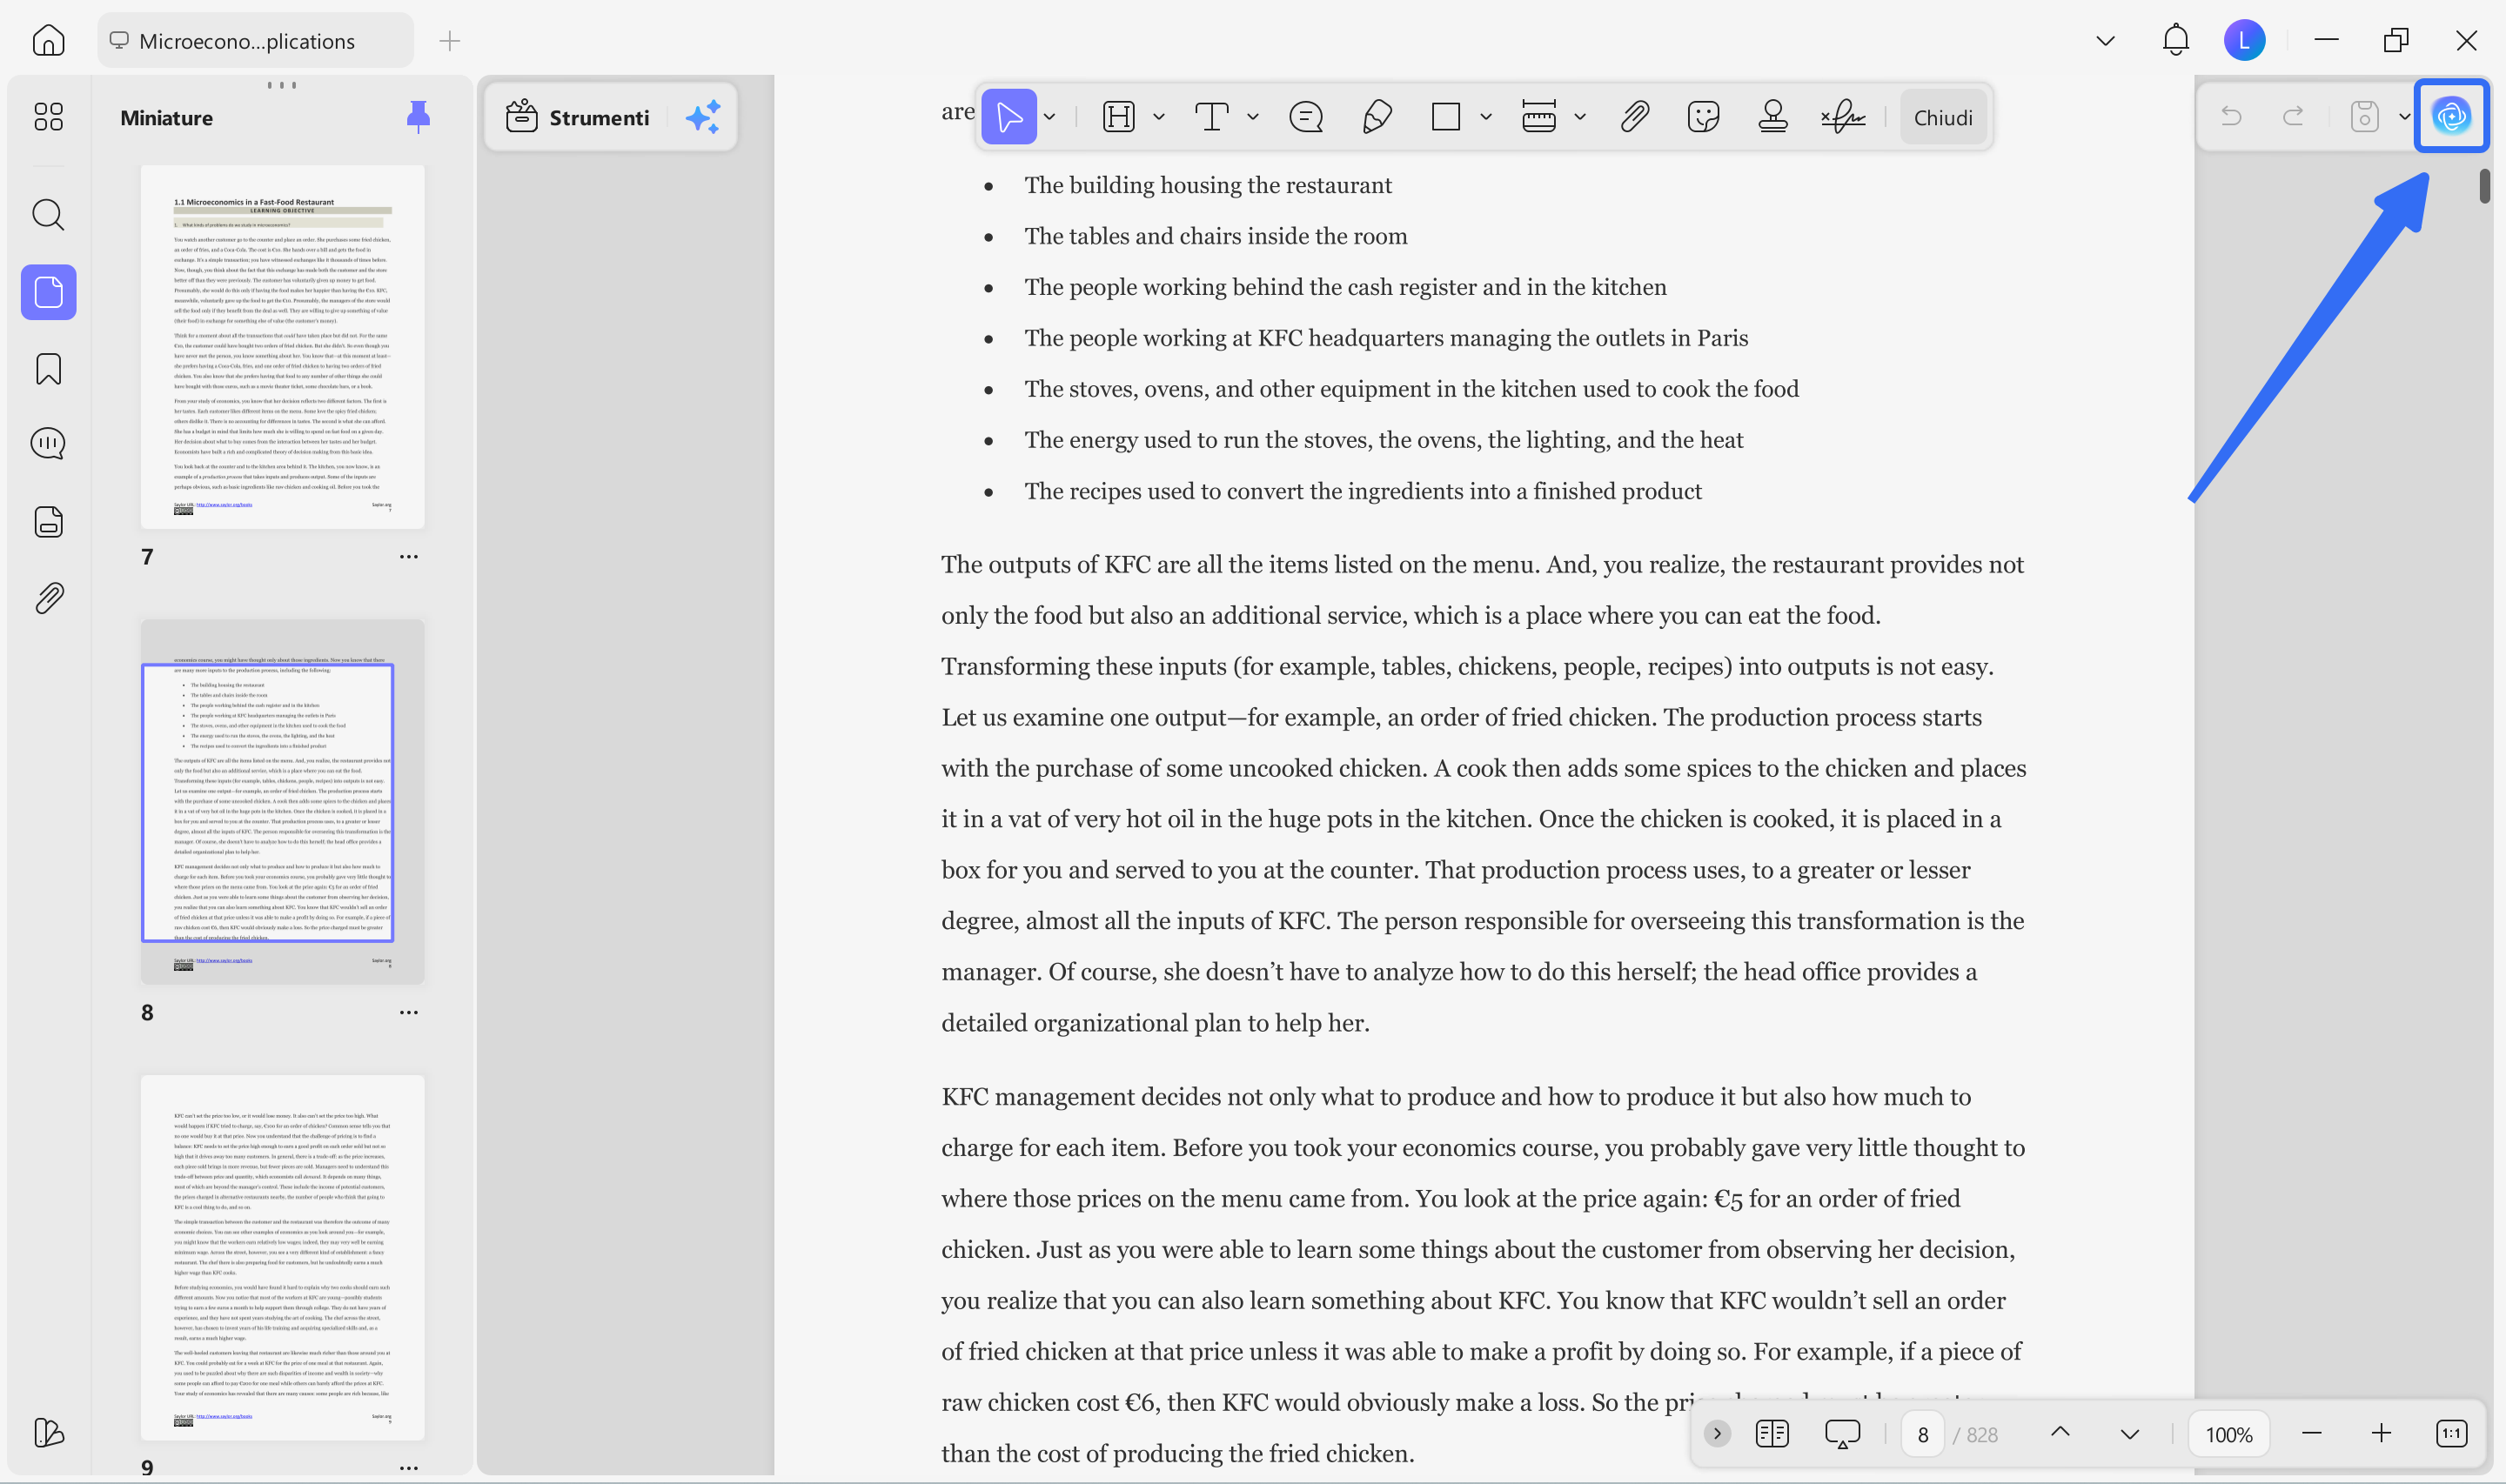Screen dimensions: 2506x1484
Task: Select page 8 thumbnail
Action: click(x=283, y=802)
